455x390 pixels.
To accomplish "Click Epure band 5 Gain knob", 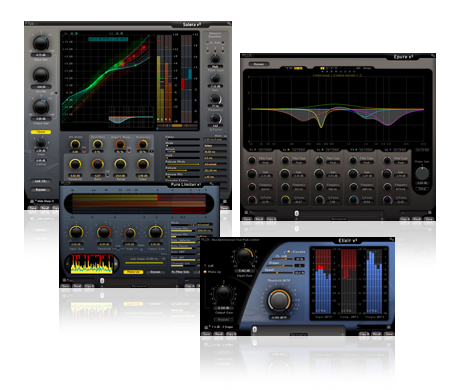I will tap(387, 173).
